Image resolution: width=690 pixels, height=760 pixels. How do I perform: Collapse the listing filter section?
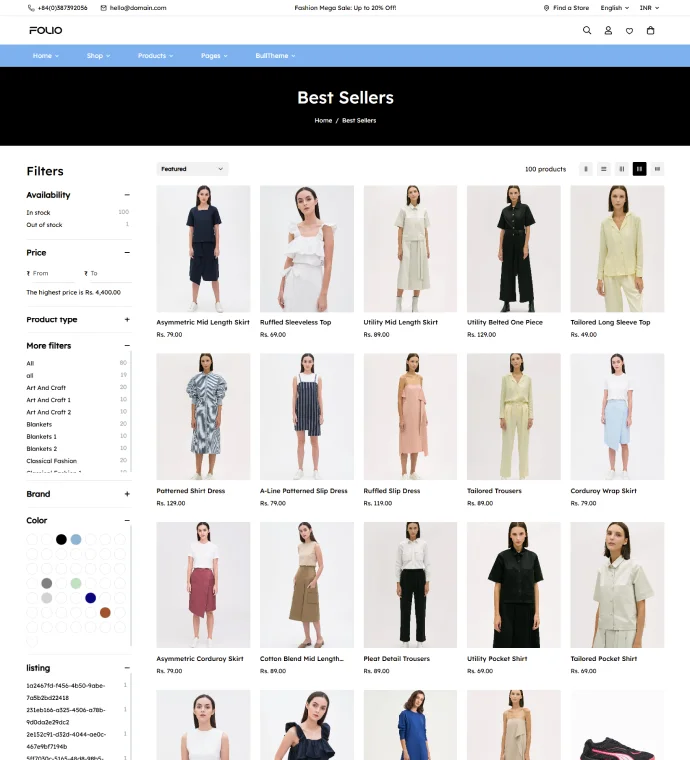(x=127, y=667)
